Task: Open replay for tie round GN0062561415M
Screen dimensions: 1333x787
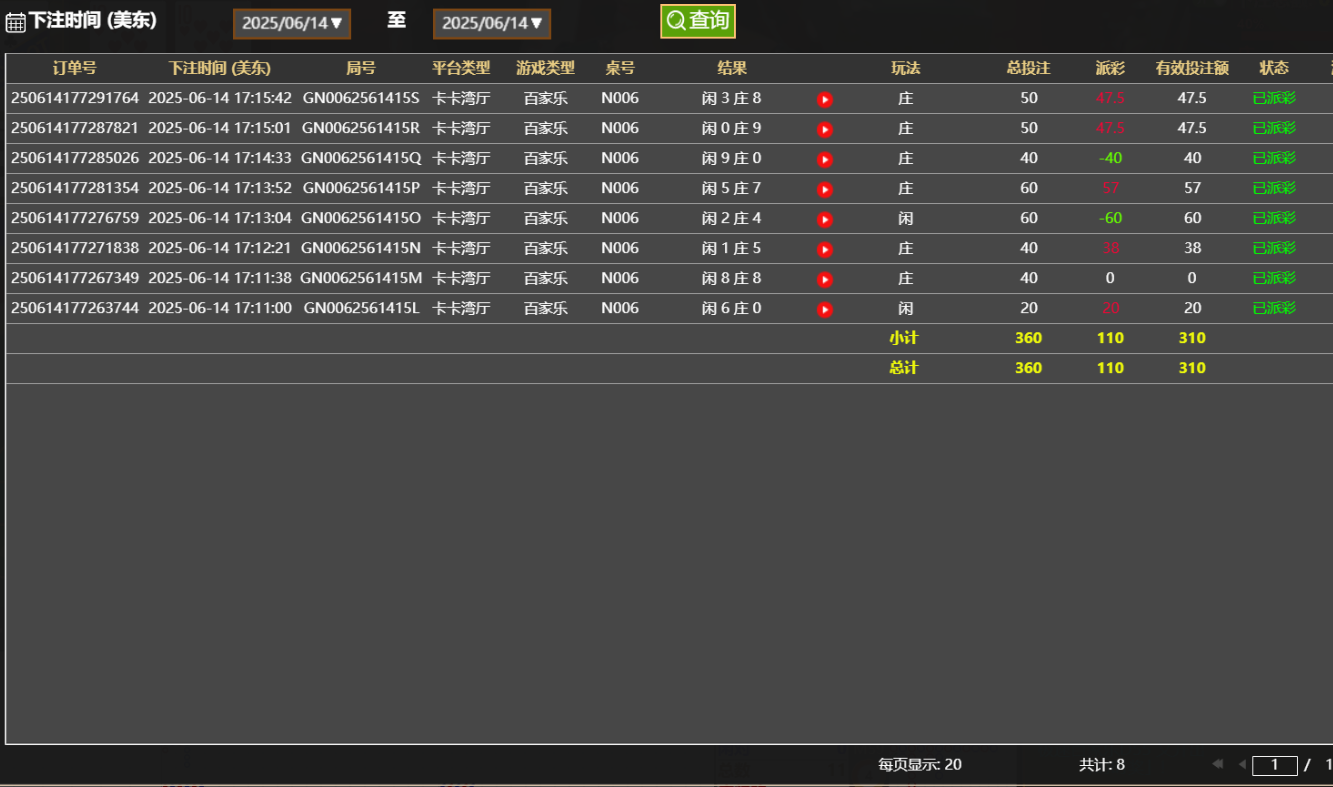Action: (825, 279)
